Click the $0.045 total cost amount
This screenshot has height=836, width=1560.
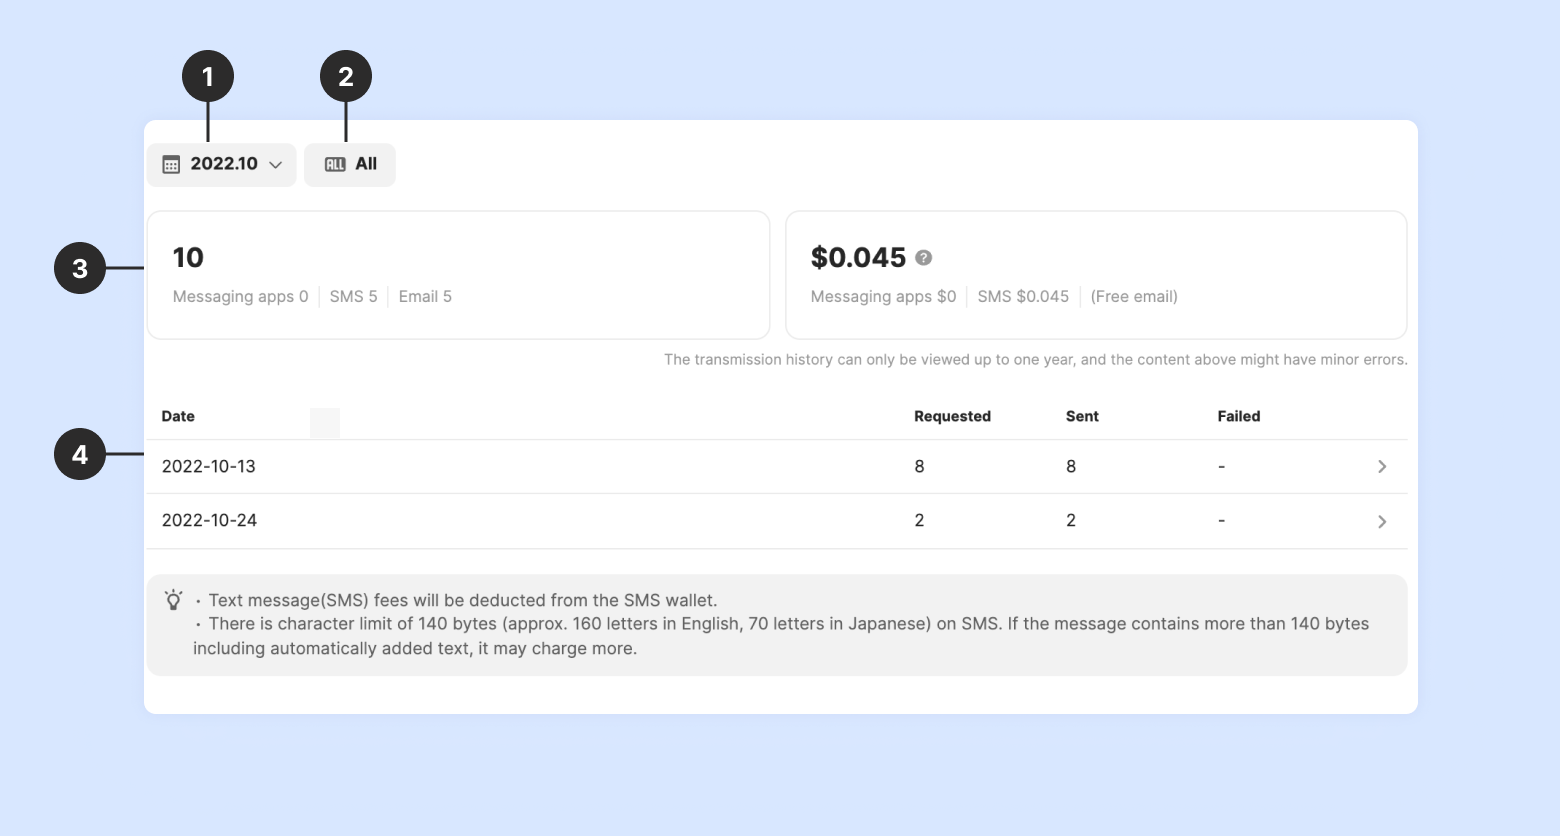858,258
